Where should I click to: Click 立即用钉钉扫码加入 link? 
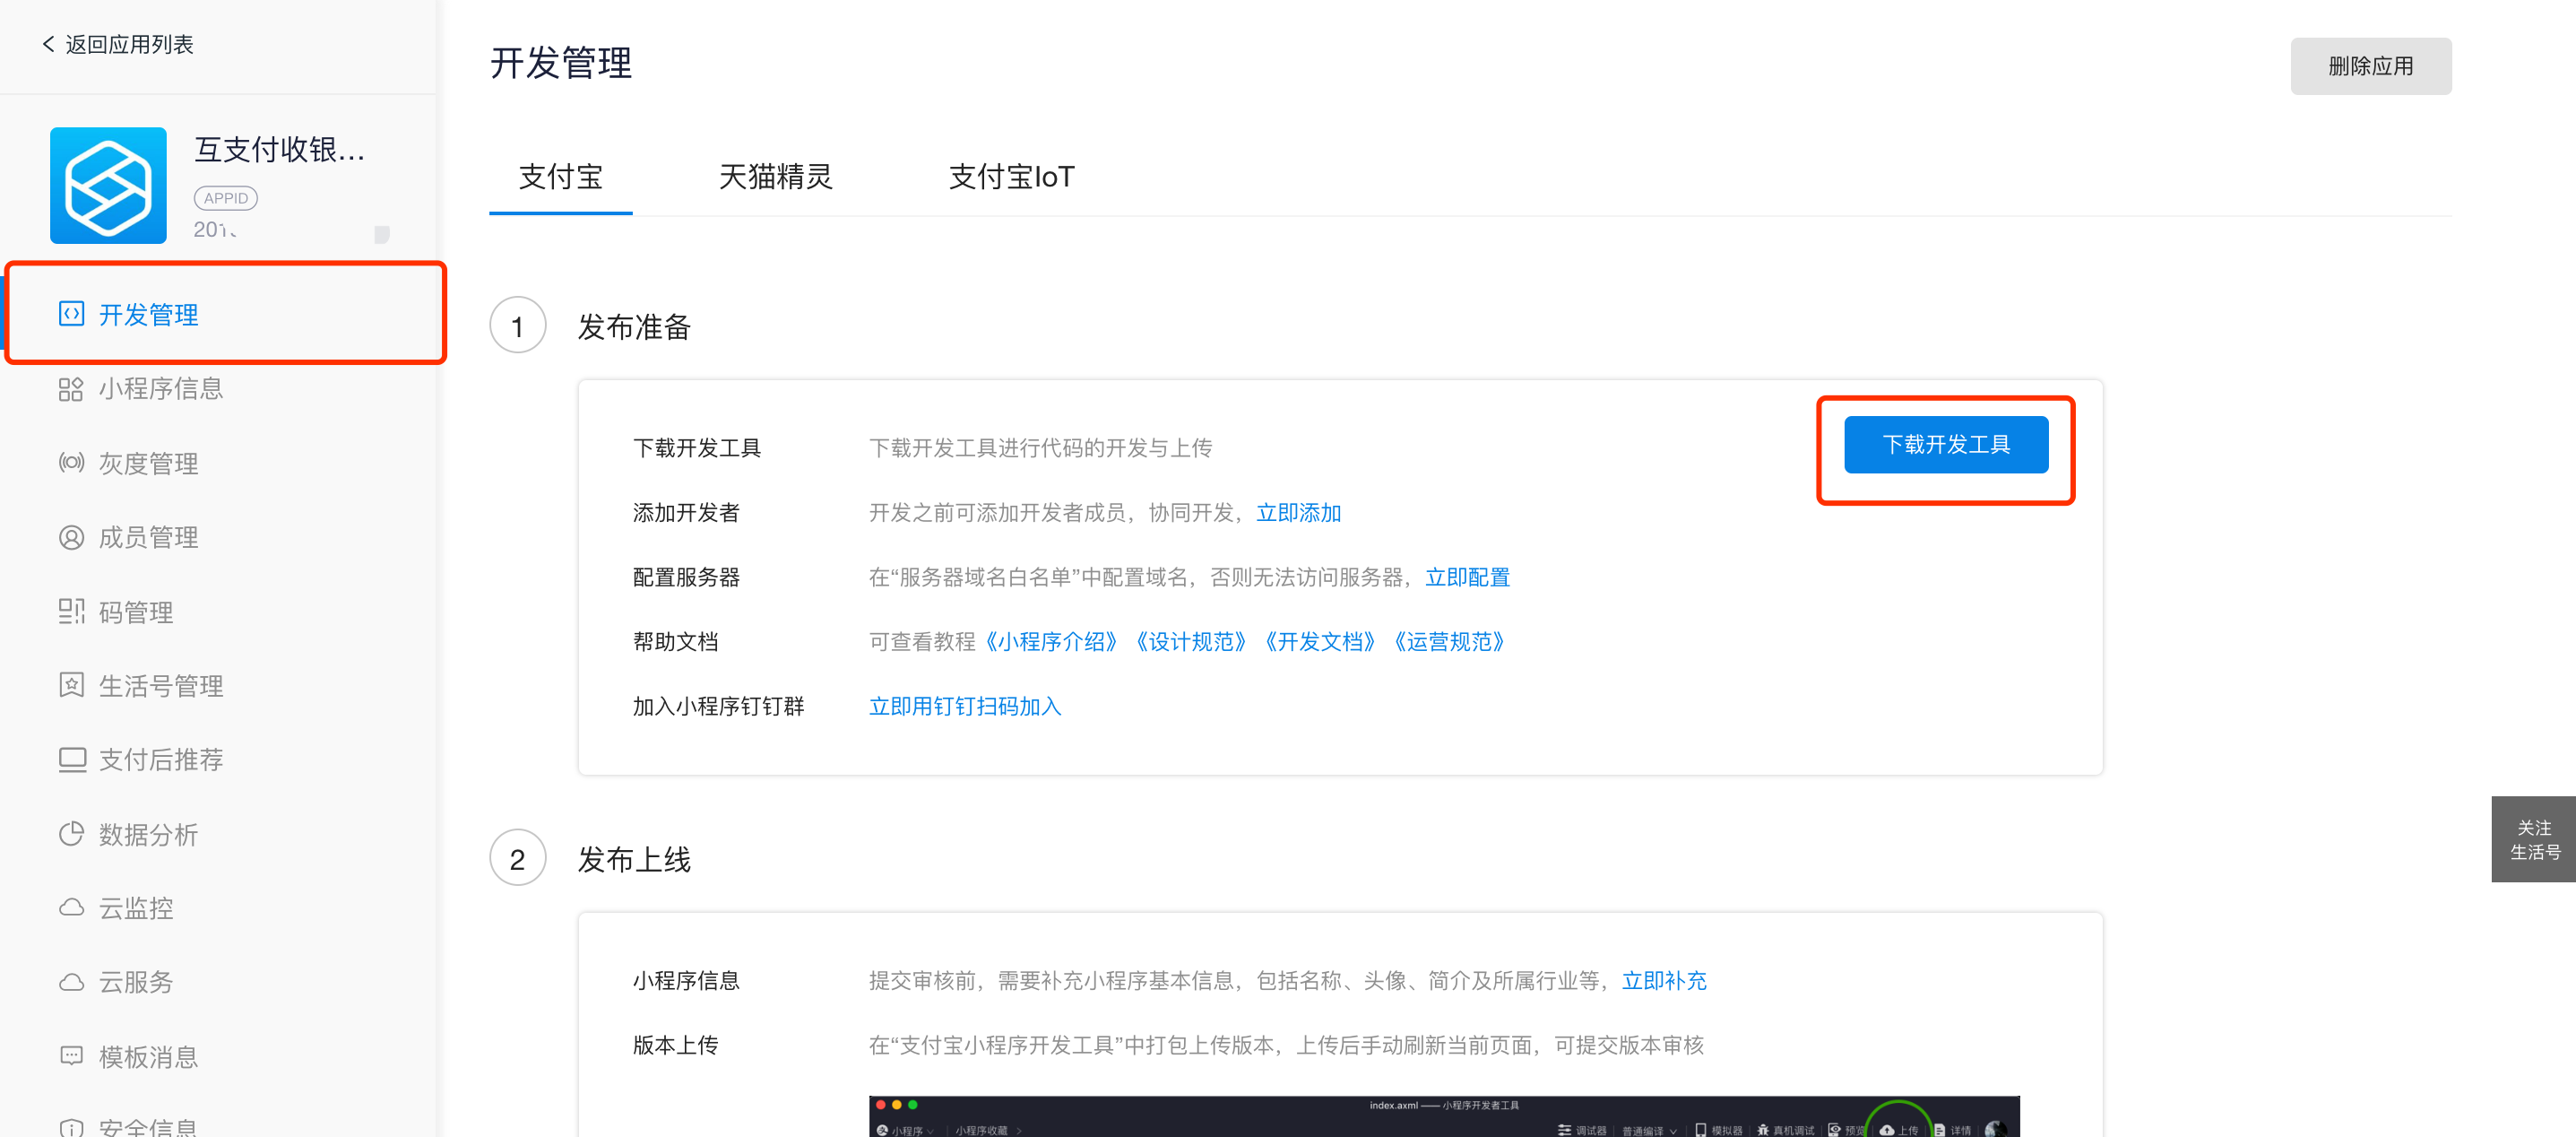coord(965,706)
